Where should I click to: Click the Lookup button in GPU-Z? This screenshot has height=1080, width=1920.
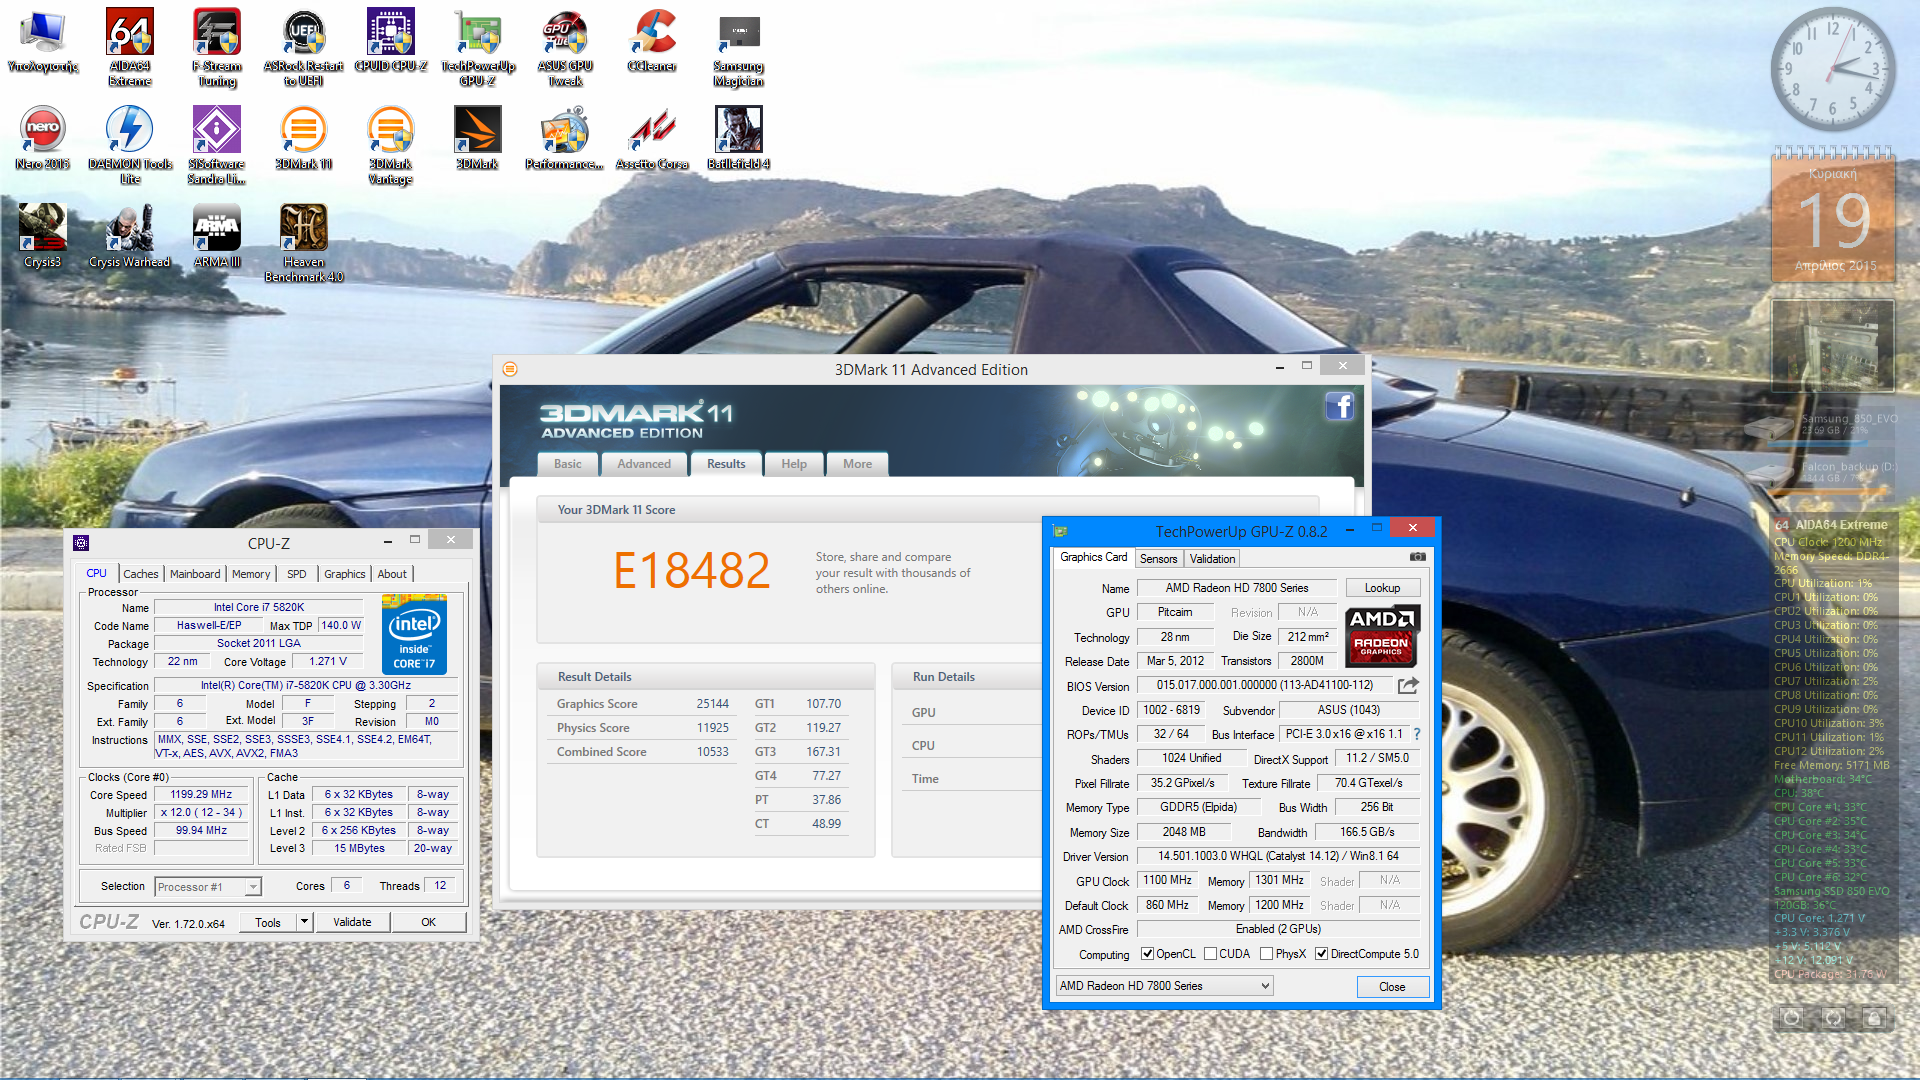point(1382,588)
